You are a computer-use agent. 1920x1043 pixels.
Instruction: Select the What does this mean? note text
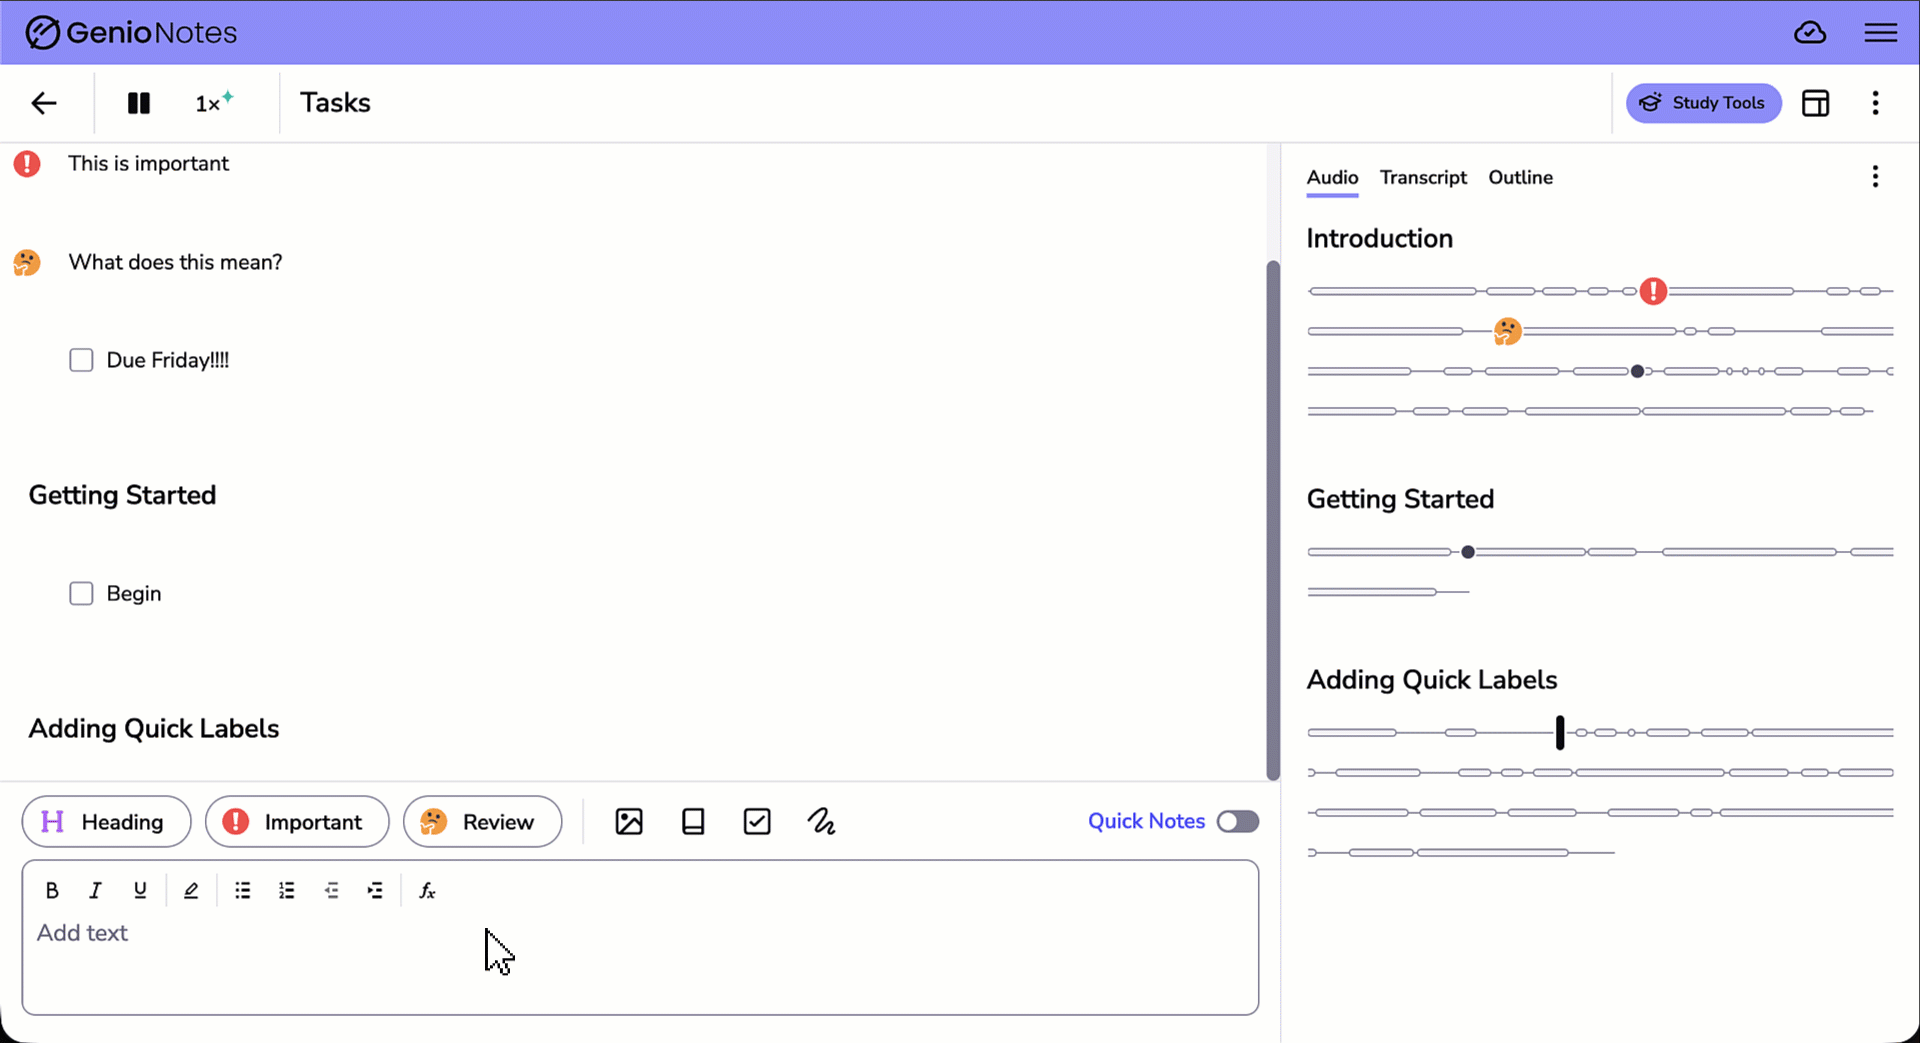(175, 262)
